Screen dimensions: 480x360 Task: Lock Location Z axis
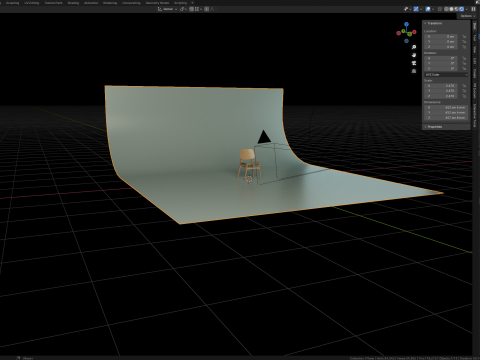point(464,47)
